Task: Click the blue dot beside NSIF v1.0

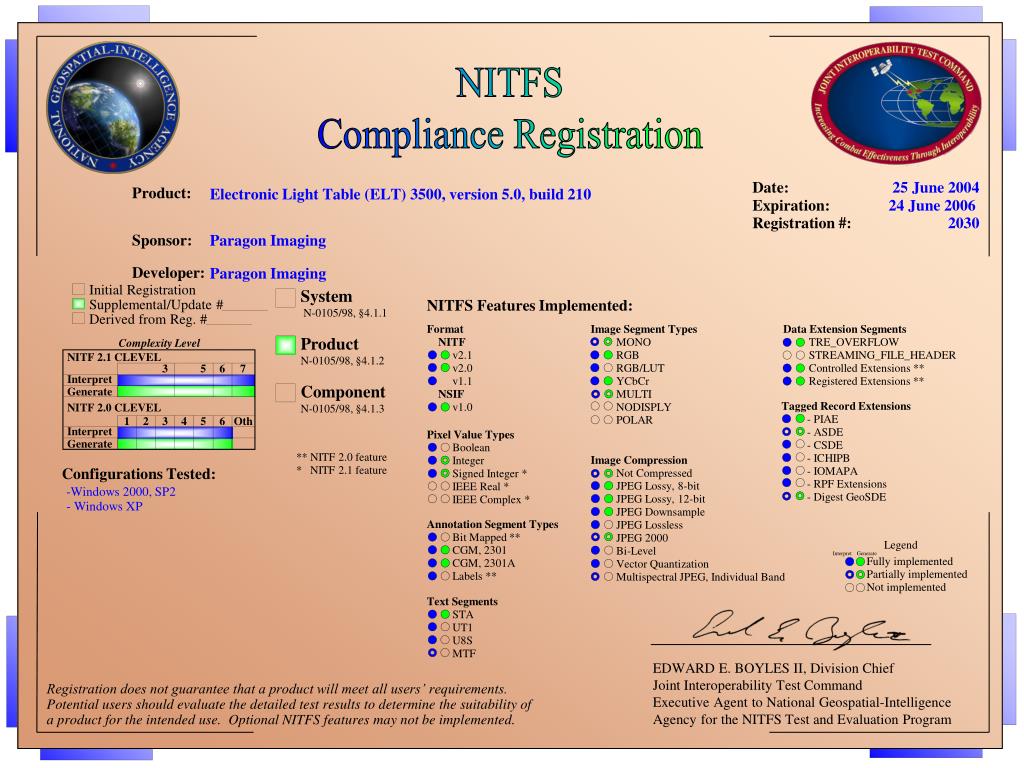Action: coord(432,407)
